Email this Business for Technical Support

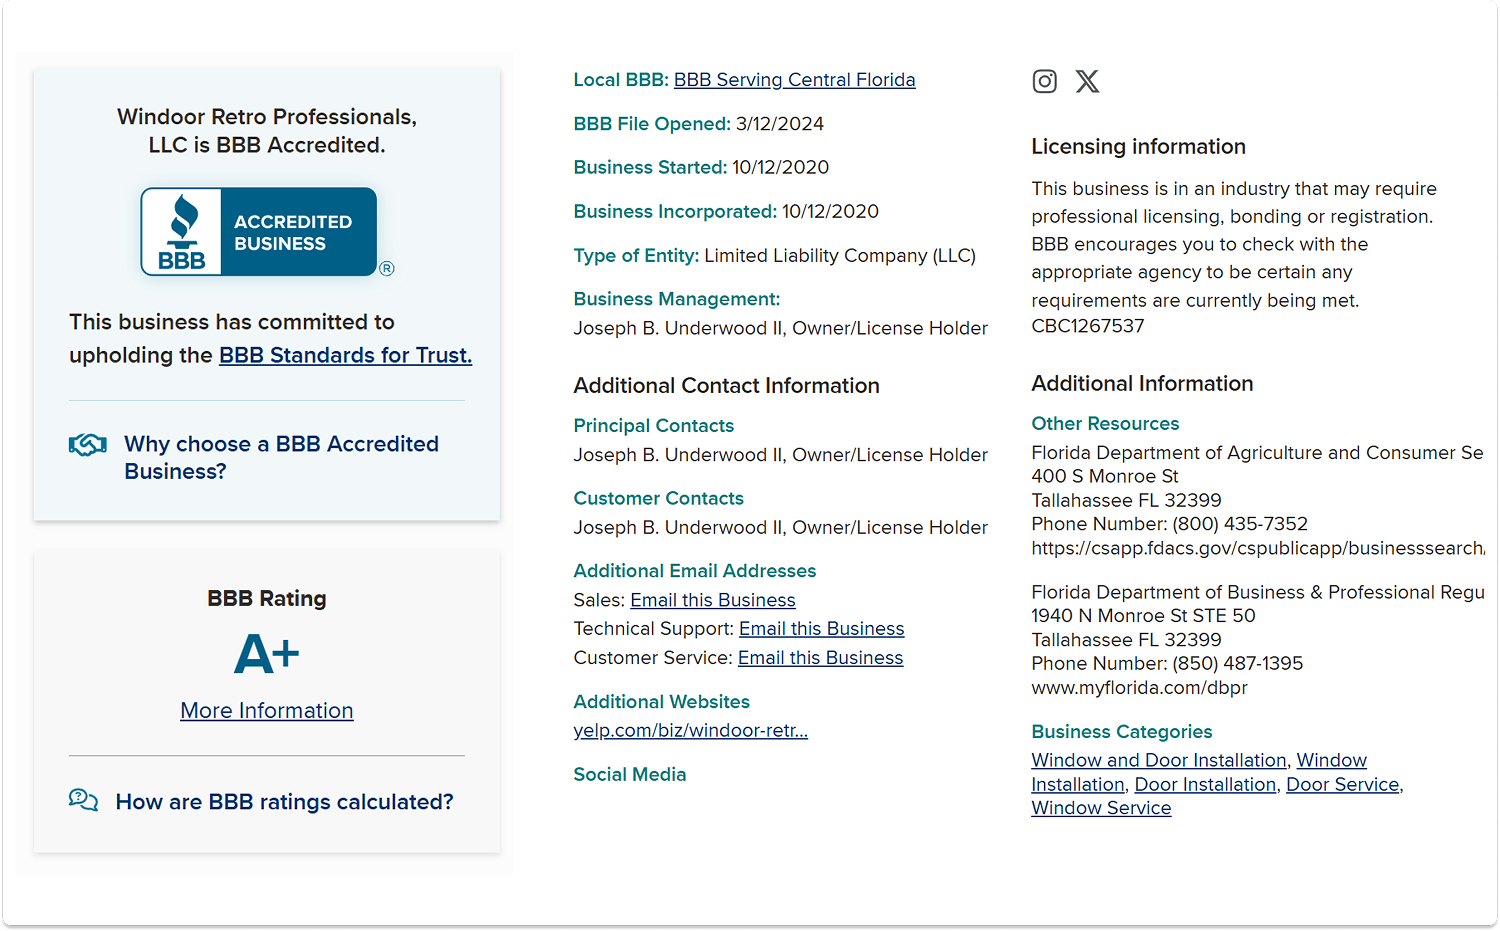(821, 629)
